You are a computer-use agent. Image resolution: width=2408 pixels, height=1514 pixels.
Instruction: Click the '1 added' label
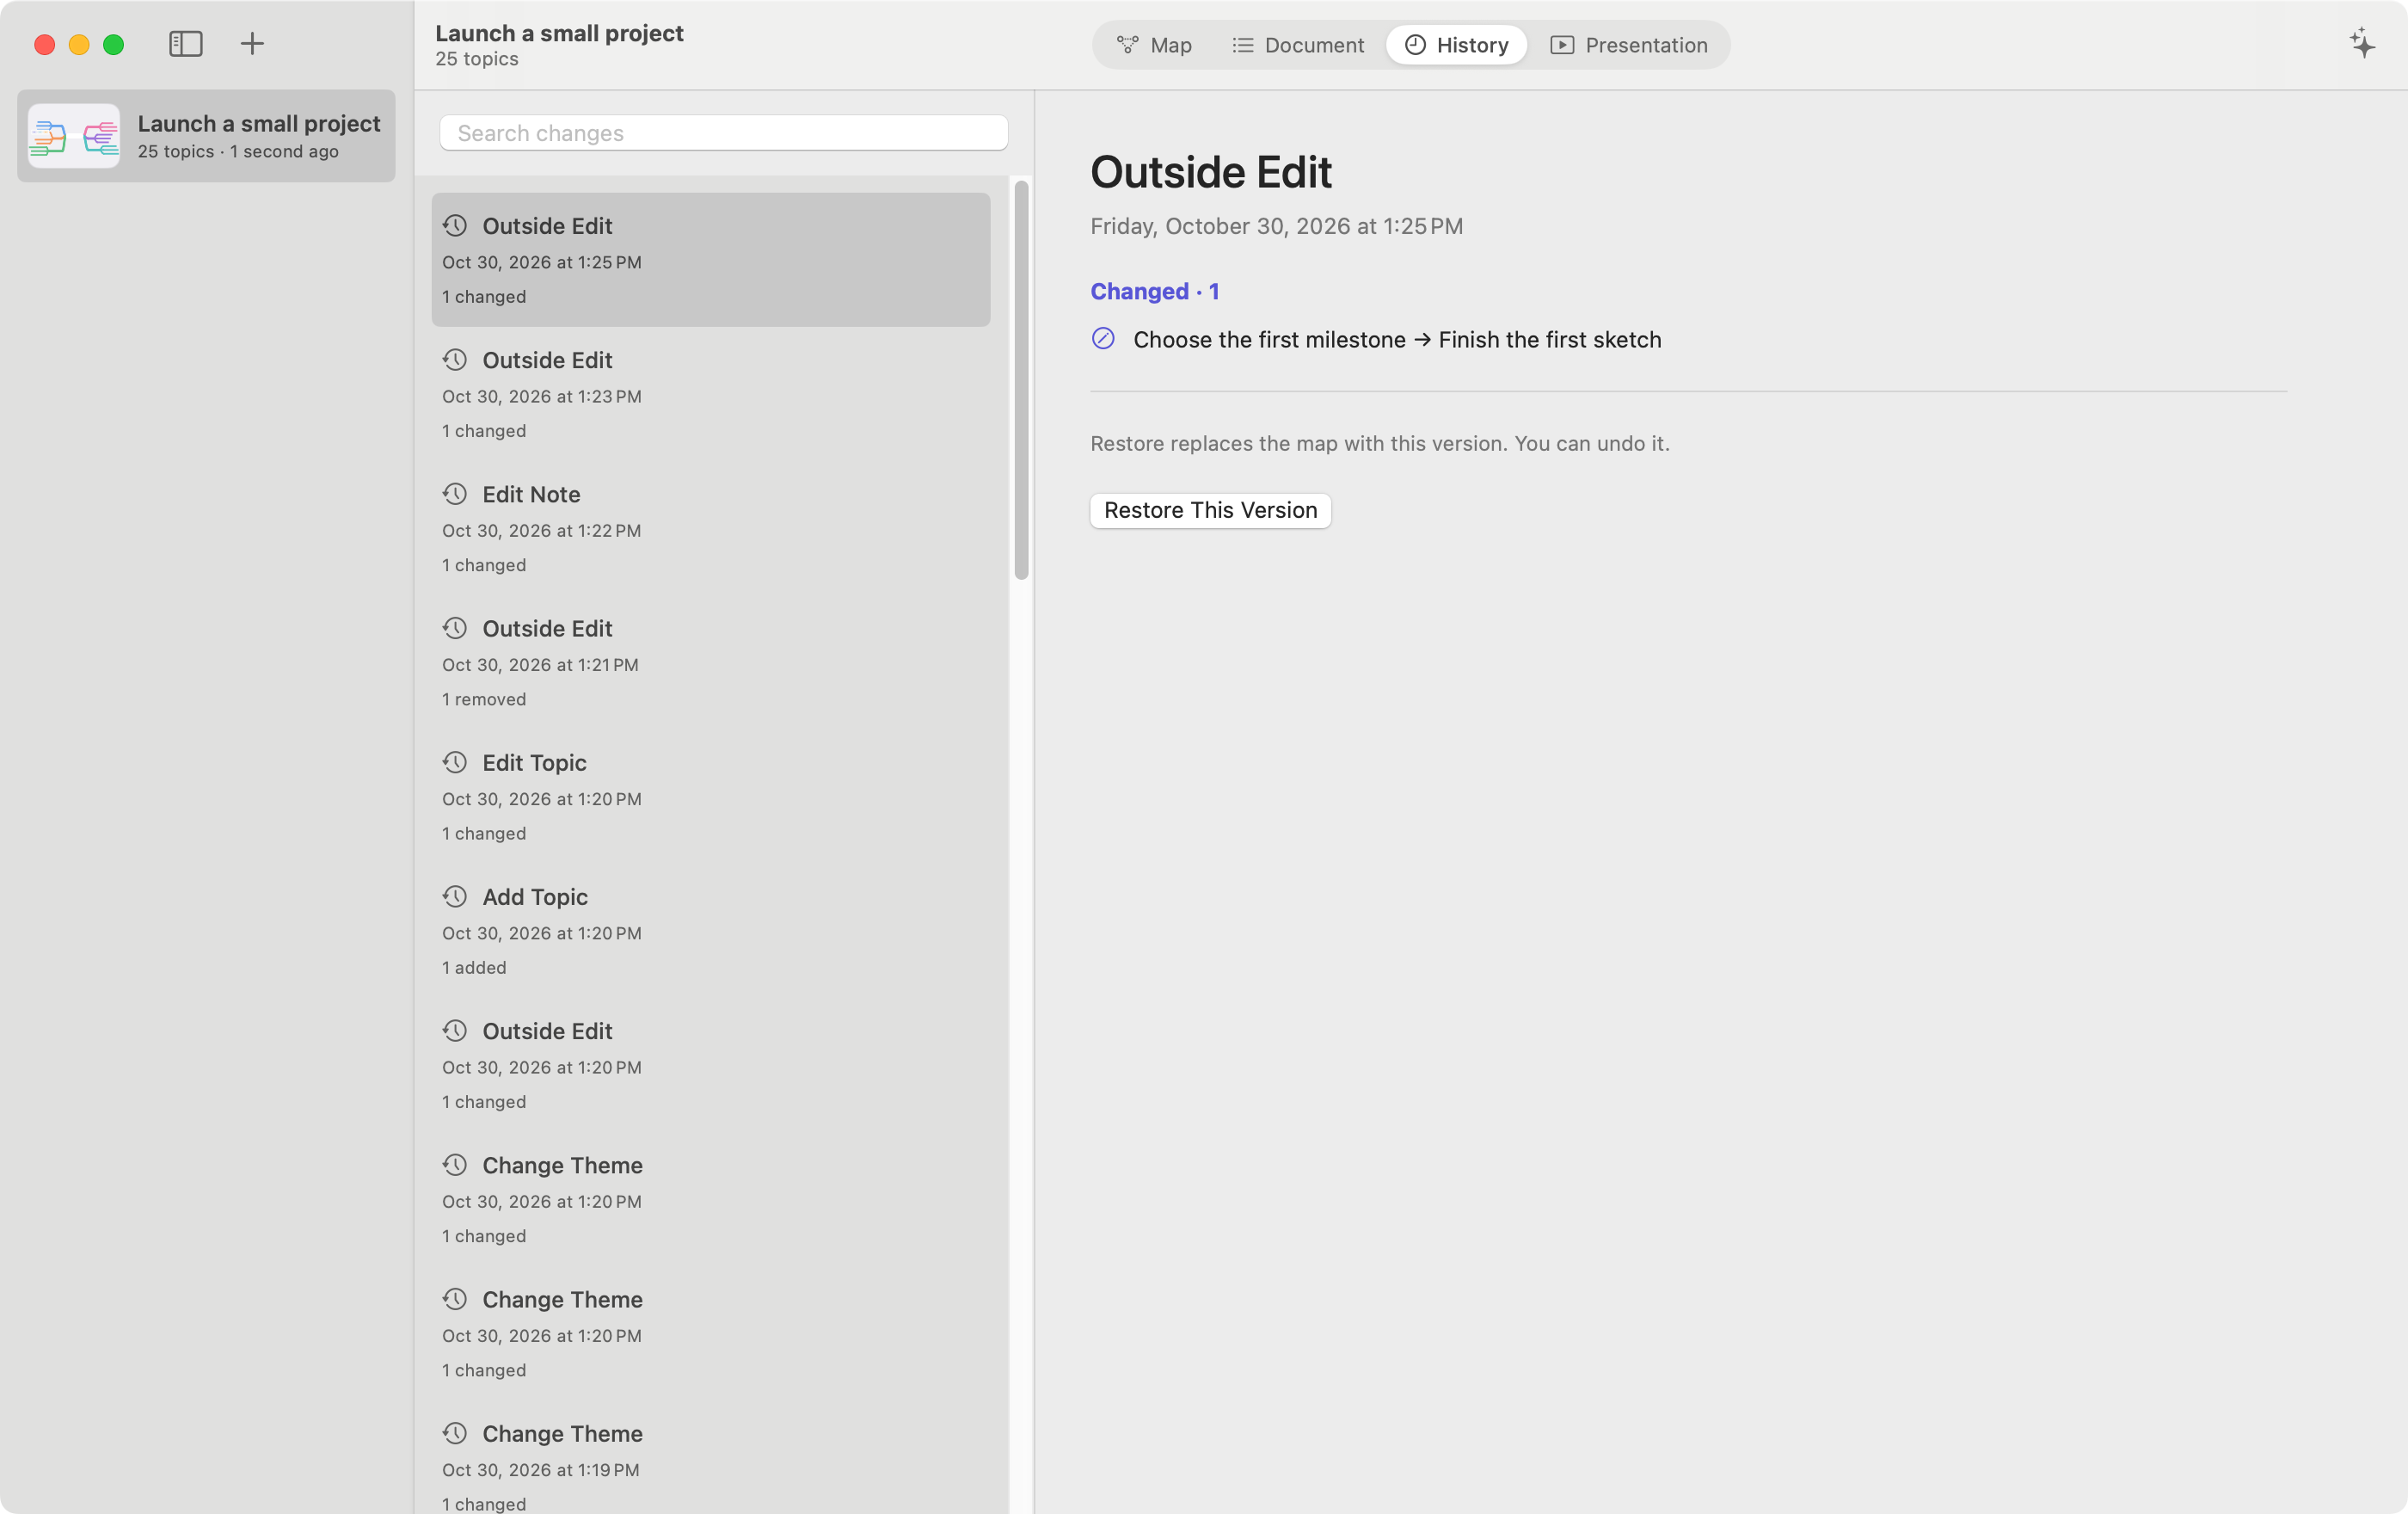[474, 967]
